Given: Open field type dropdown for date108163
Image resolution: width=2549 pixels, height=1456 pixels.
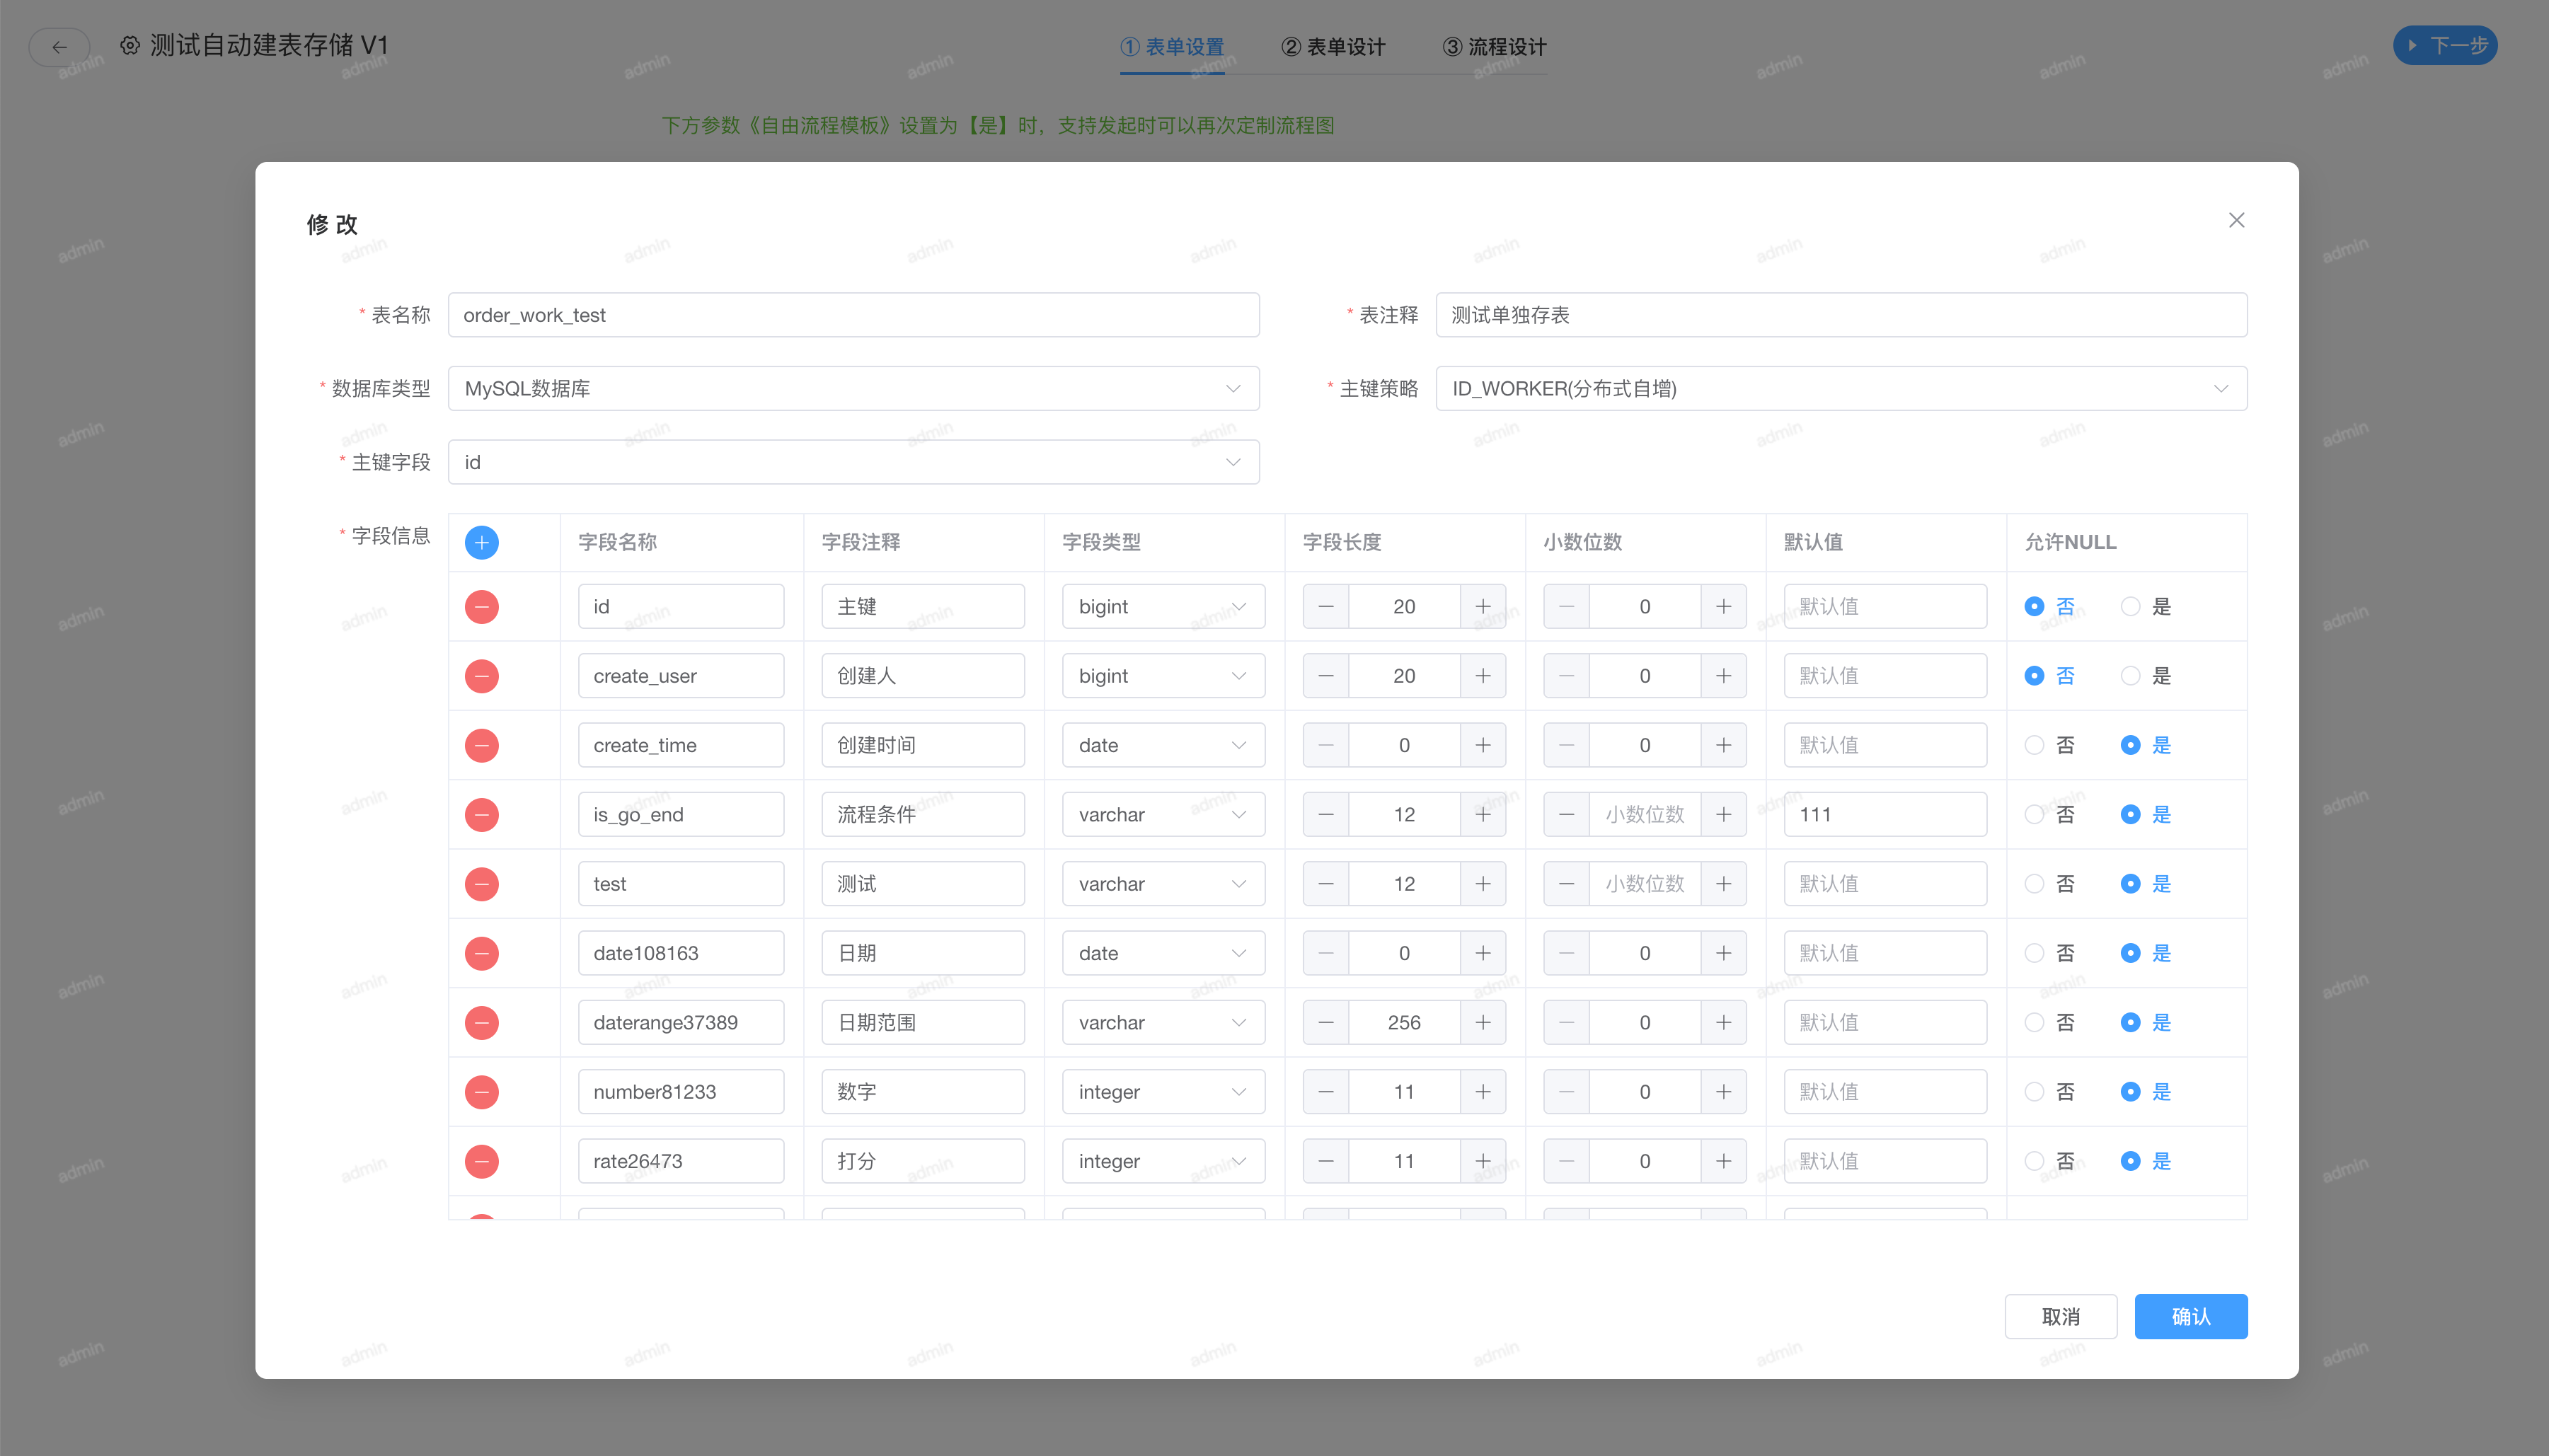Looking at the screenshot, I should coord(1162,953).
